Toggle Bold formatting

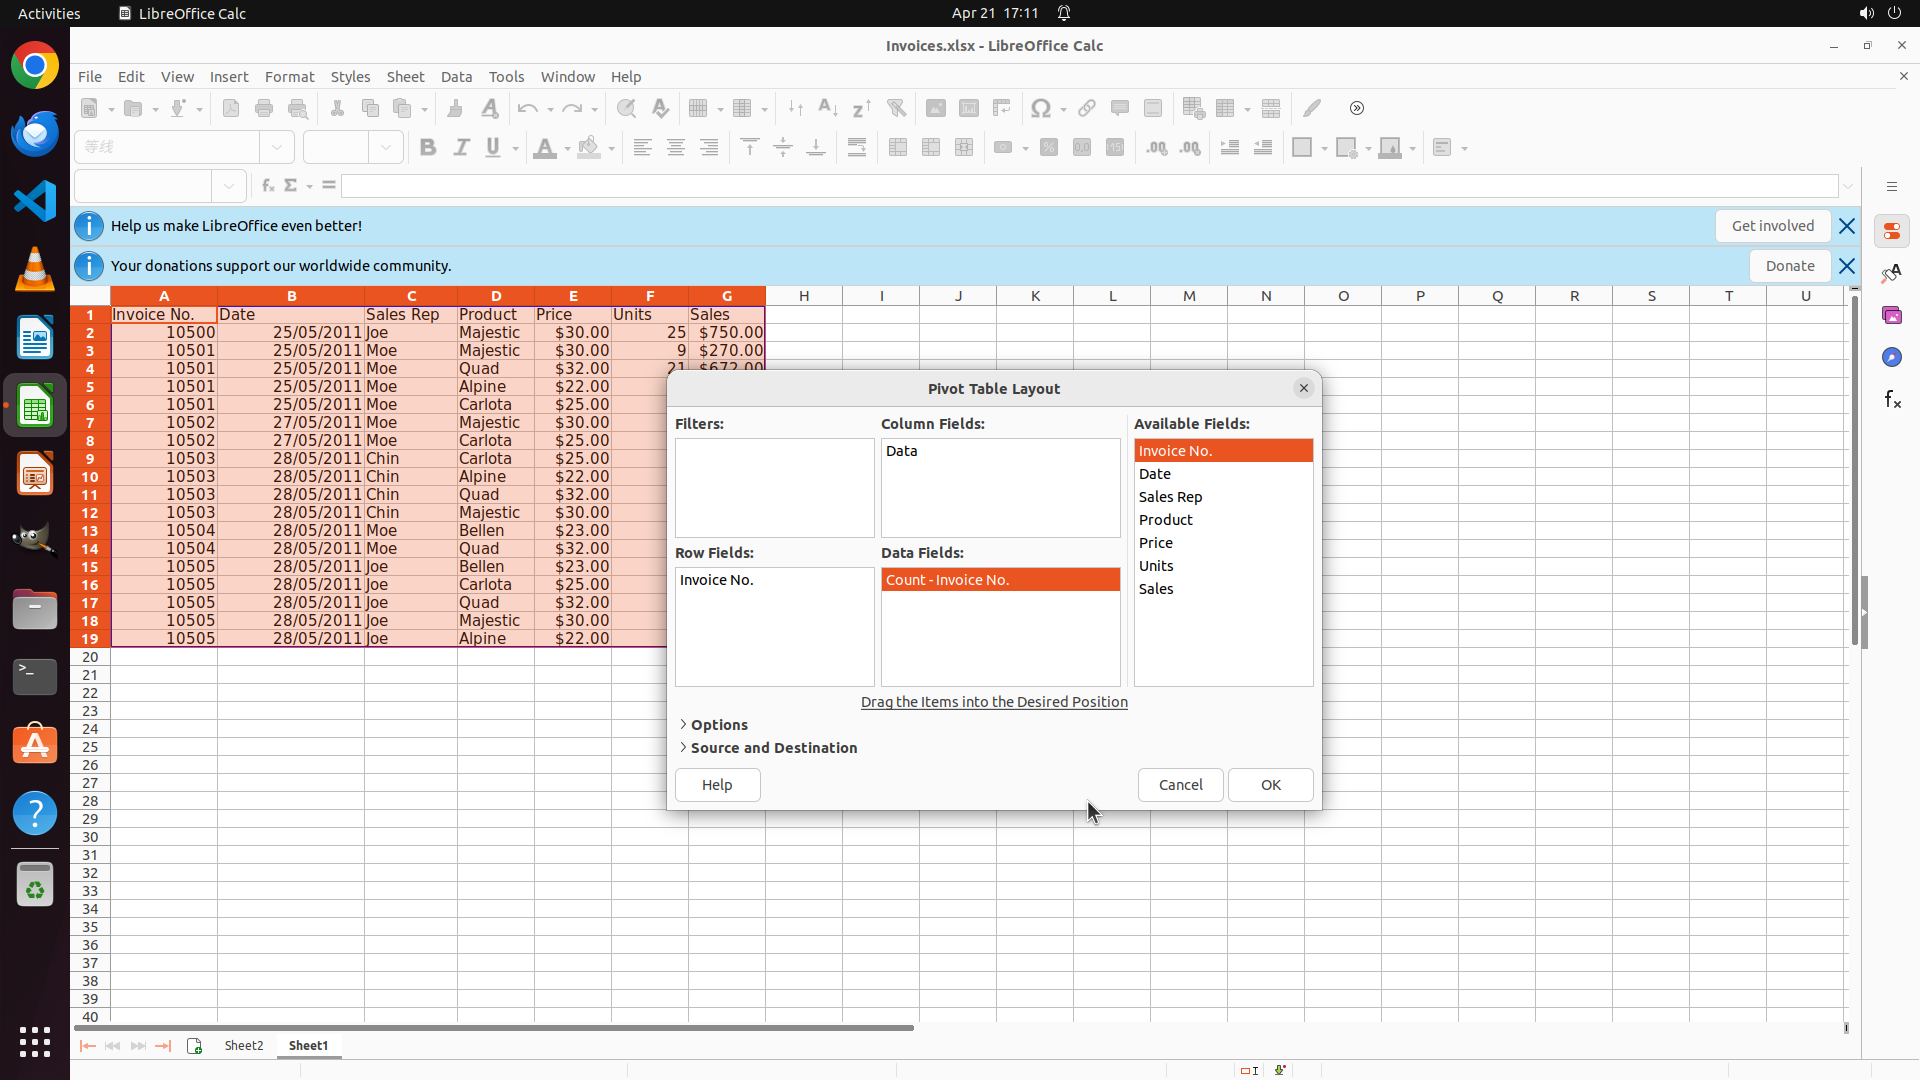click(x=428, y=148)
